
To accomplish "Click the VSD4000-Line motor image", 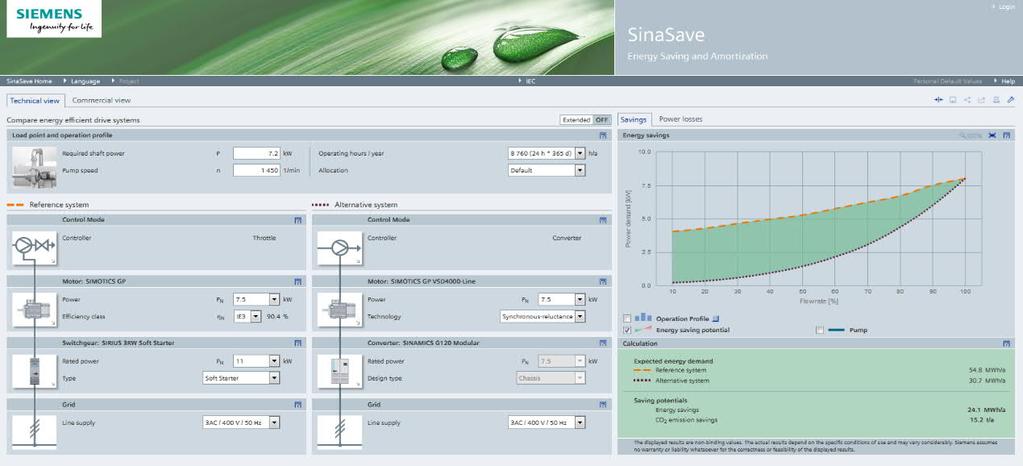I will coord(339,309).
